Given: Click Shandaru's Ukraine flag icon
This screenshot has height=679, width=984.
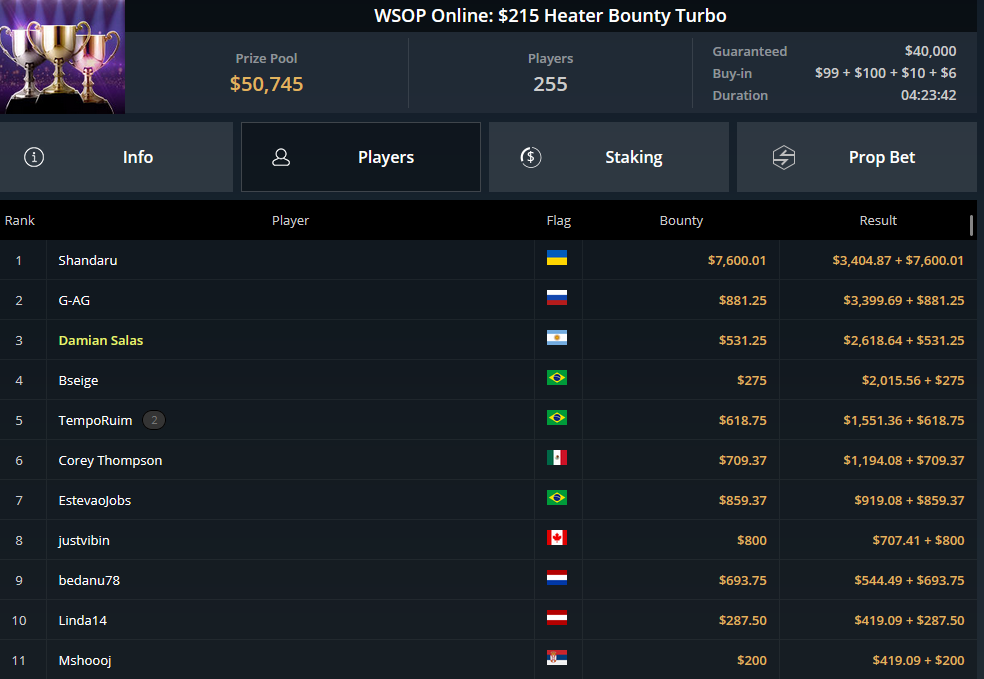Looking at the screenshot, I should (557, 258).
